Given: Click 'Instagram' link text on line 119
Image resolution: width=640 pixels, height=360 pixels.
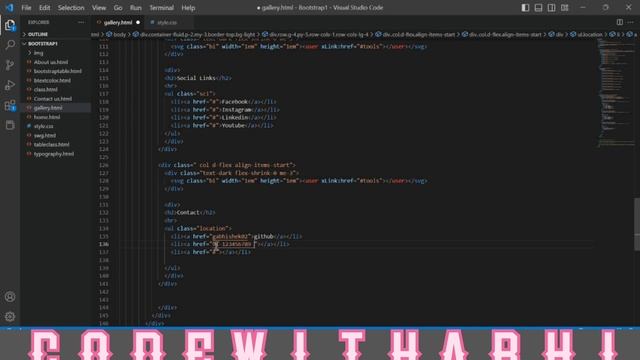Looking at the screenshot, I should coord(236,110).
